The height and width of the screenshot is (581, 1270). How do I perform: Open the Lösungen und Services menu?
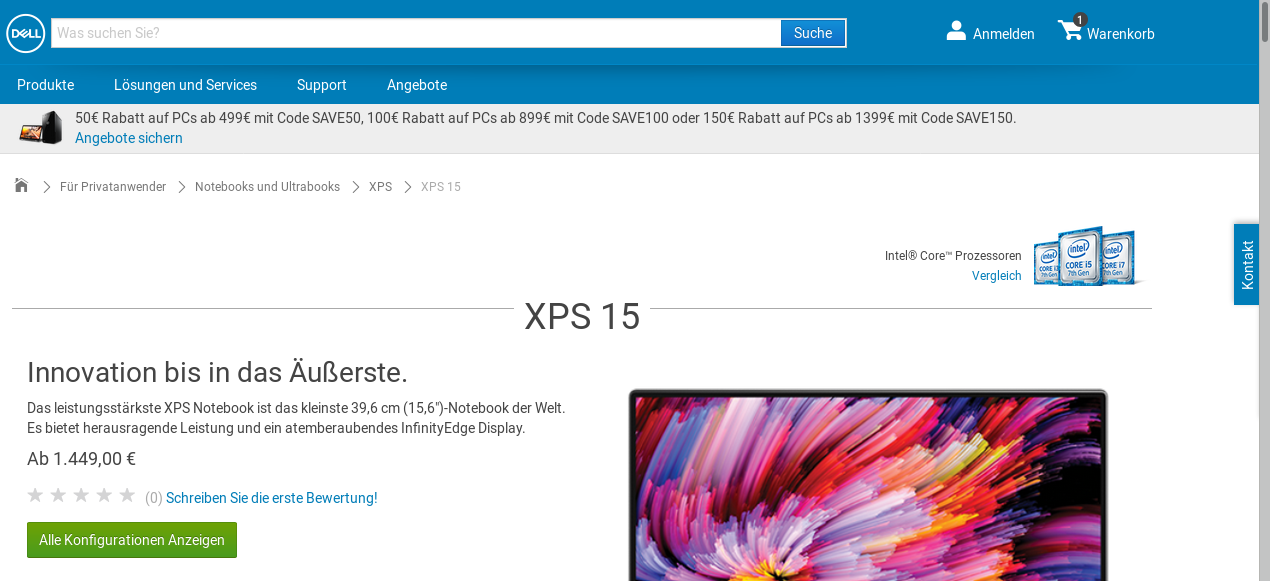tap(185, 85)
